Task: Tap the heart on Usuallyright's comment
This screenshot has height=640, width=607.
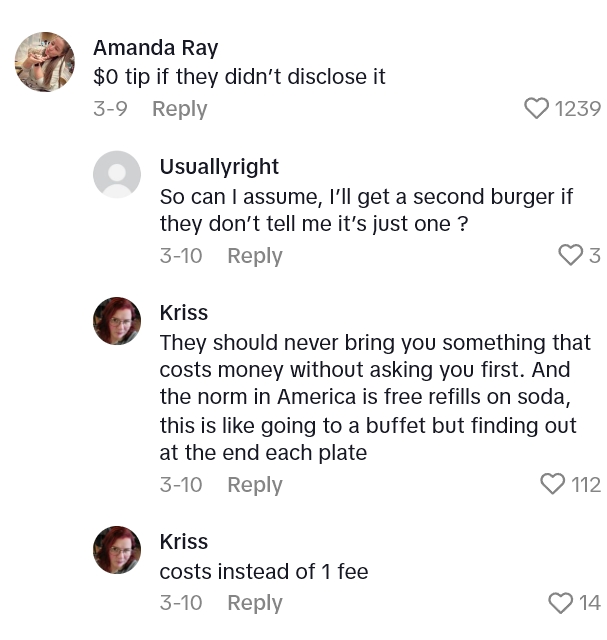Action: click(570, 256)
